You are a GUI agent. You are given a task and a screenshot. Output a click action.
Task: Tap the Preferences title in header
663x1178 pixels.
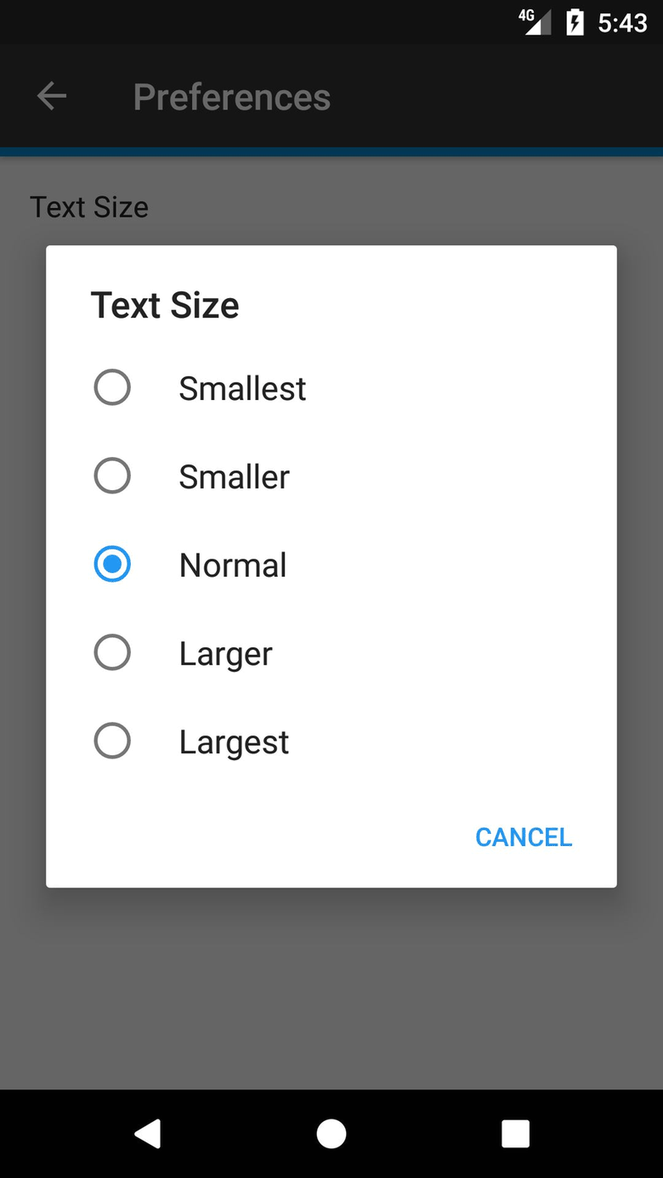coord(231,97)
